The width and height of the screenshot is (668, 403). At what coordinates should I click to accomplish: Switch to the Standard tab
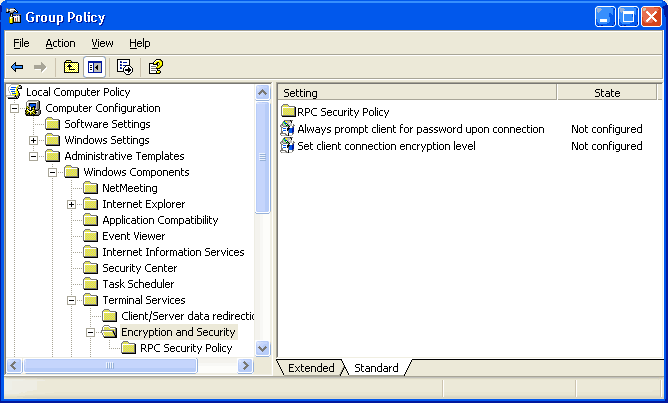coord(377,368)
